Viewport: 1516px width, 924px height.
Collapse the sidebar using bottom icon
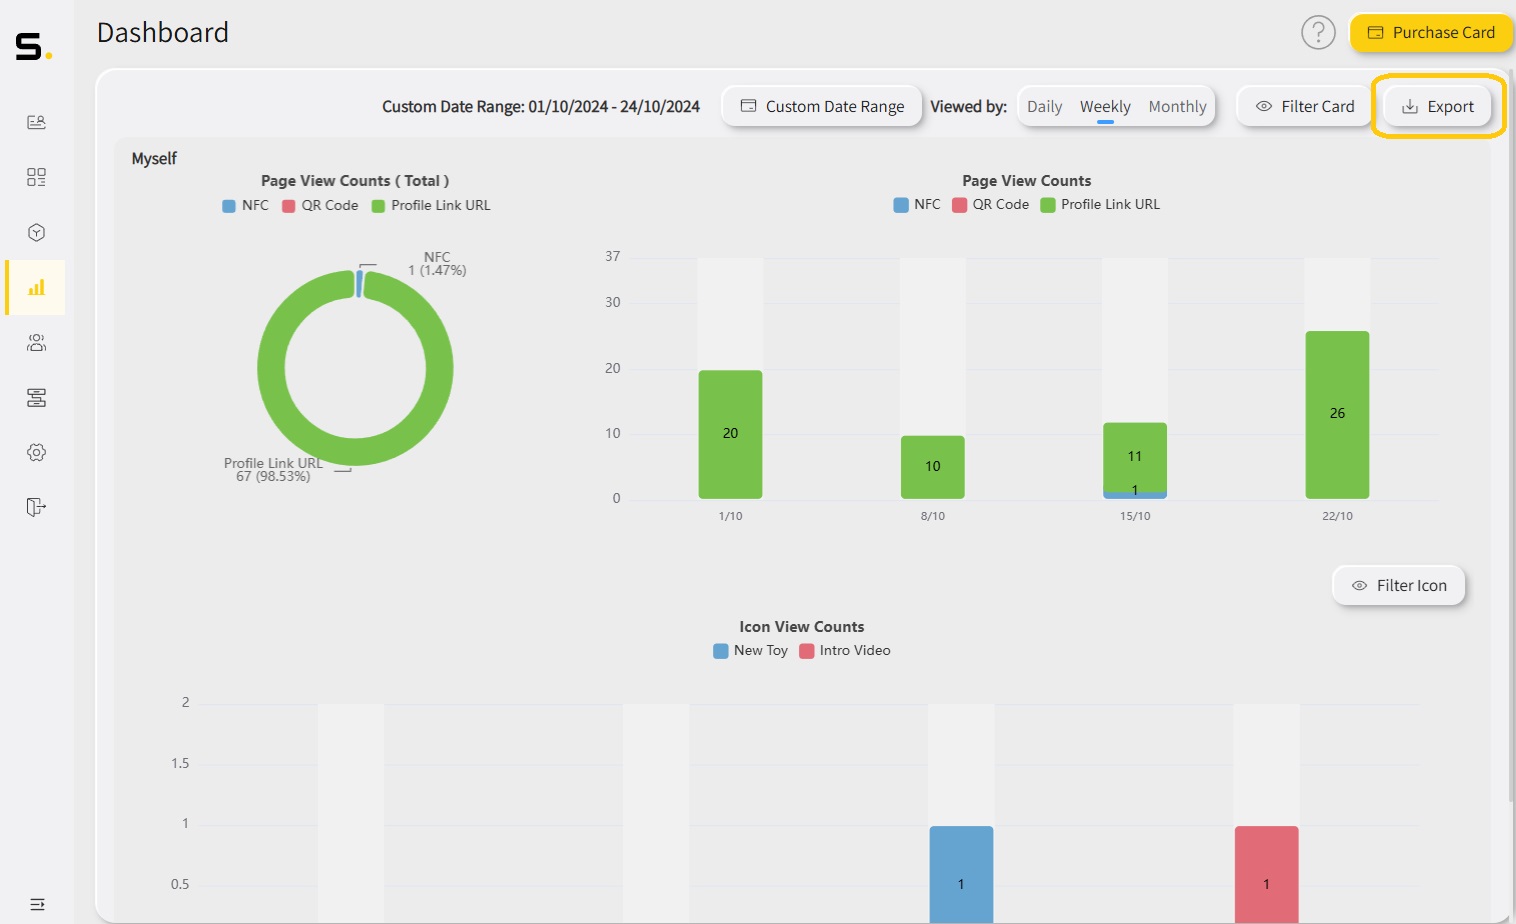(36, 903)
